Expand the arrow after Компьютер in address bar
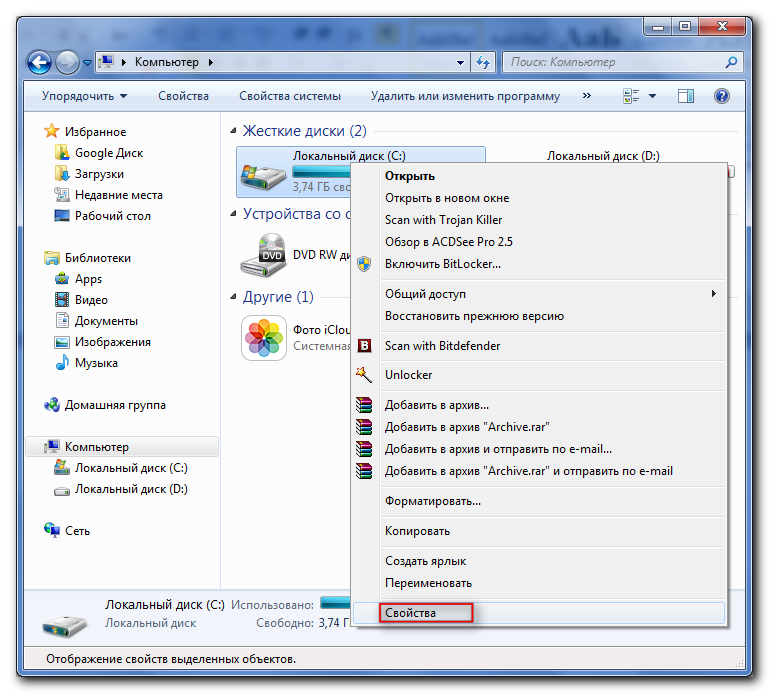The image size is (770, 694). (x=210, y=62)
